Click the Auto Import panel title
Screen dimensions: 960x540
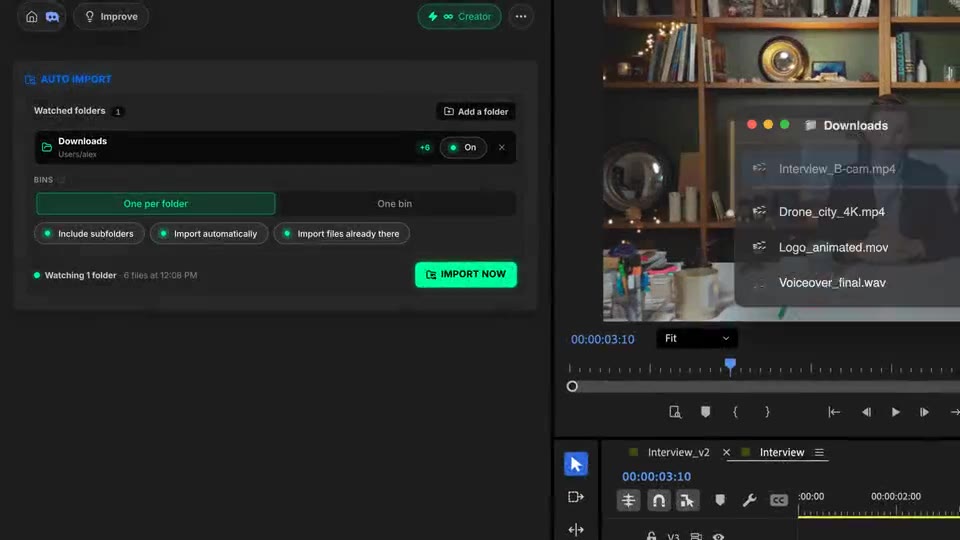coord(76,79)
